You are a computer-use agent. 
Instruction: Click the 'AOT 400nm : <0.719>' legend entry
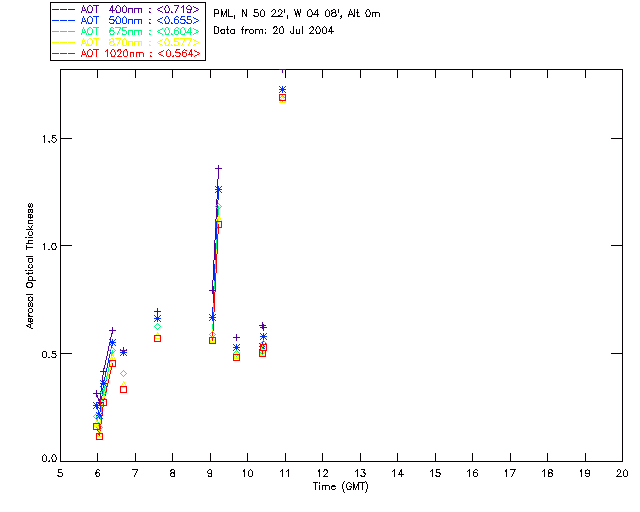(126, 9)
